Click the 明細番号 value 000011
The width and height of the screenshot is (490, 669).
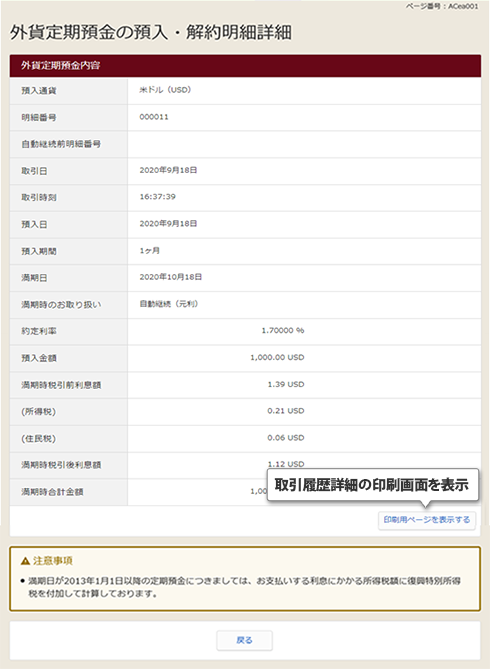pos(154,117)
